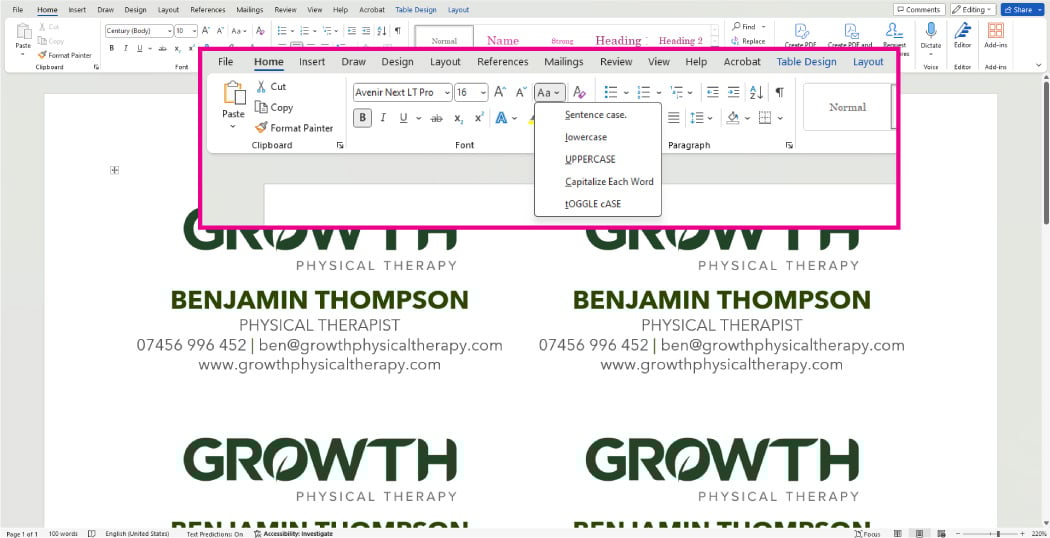The height and width of the screenshot is (538, 1050).
Task: Open Clipboard dialog launcher in enlarged inset
Action: click(340, 145)
